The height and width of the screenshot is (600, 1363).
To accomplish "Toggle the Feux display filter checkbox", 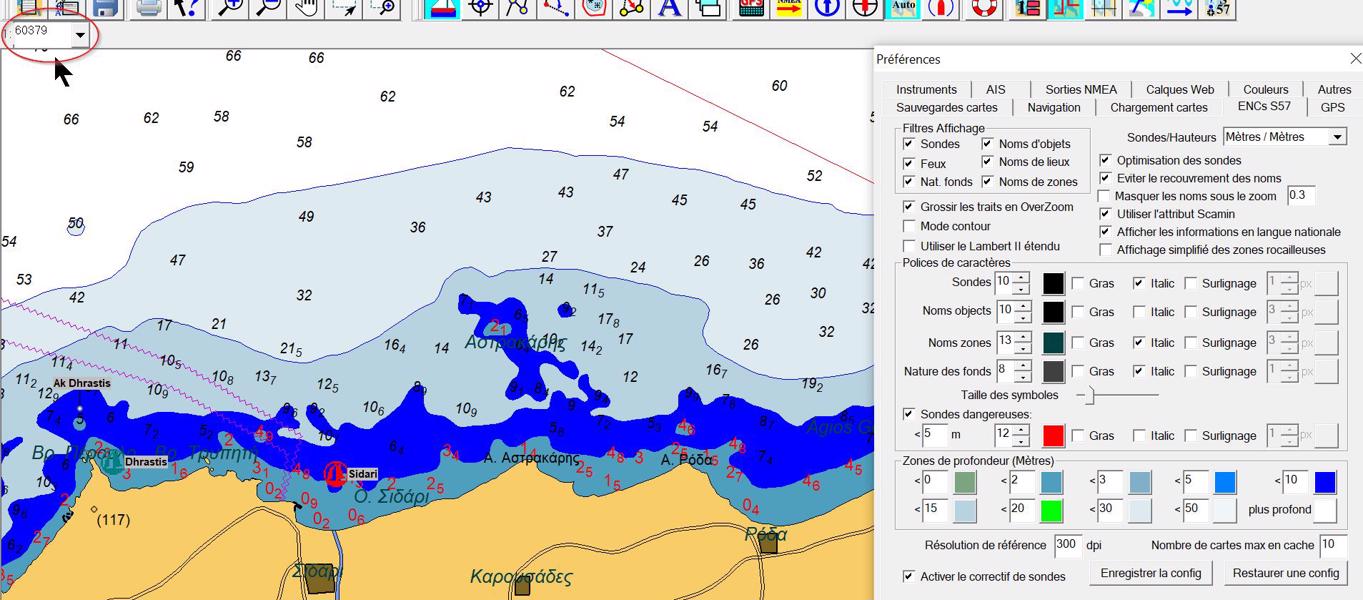I will [909, 163].
